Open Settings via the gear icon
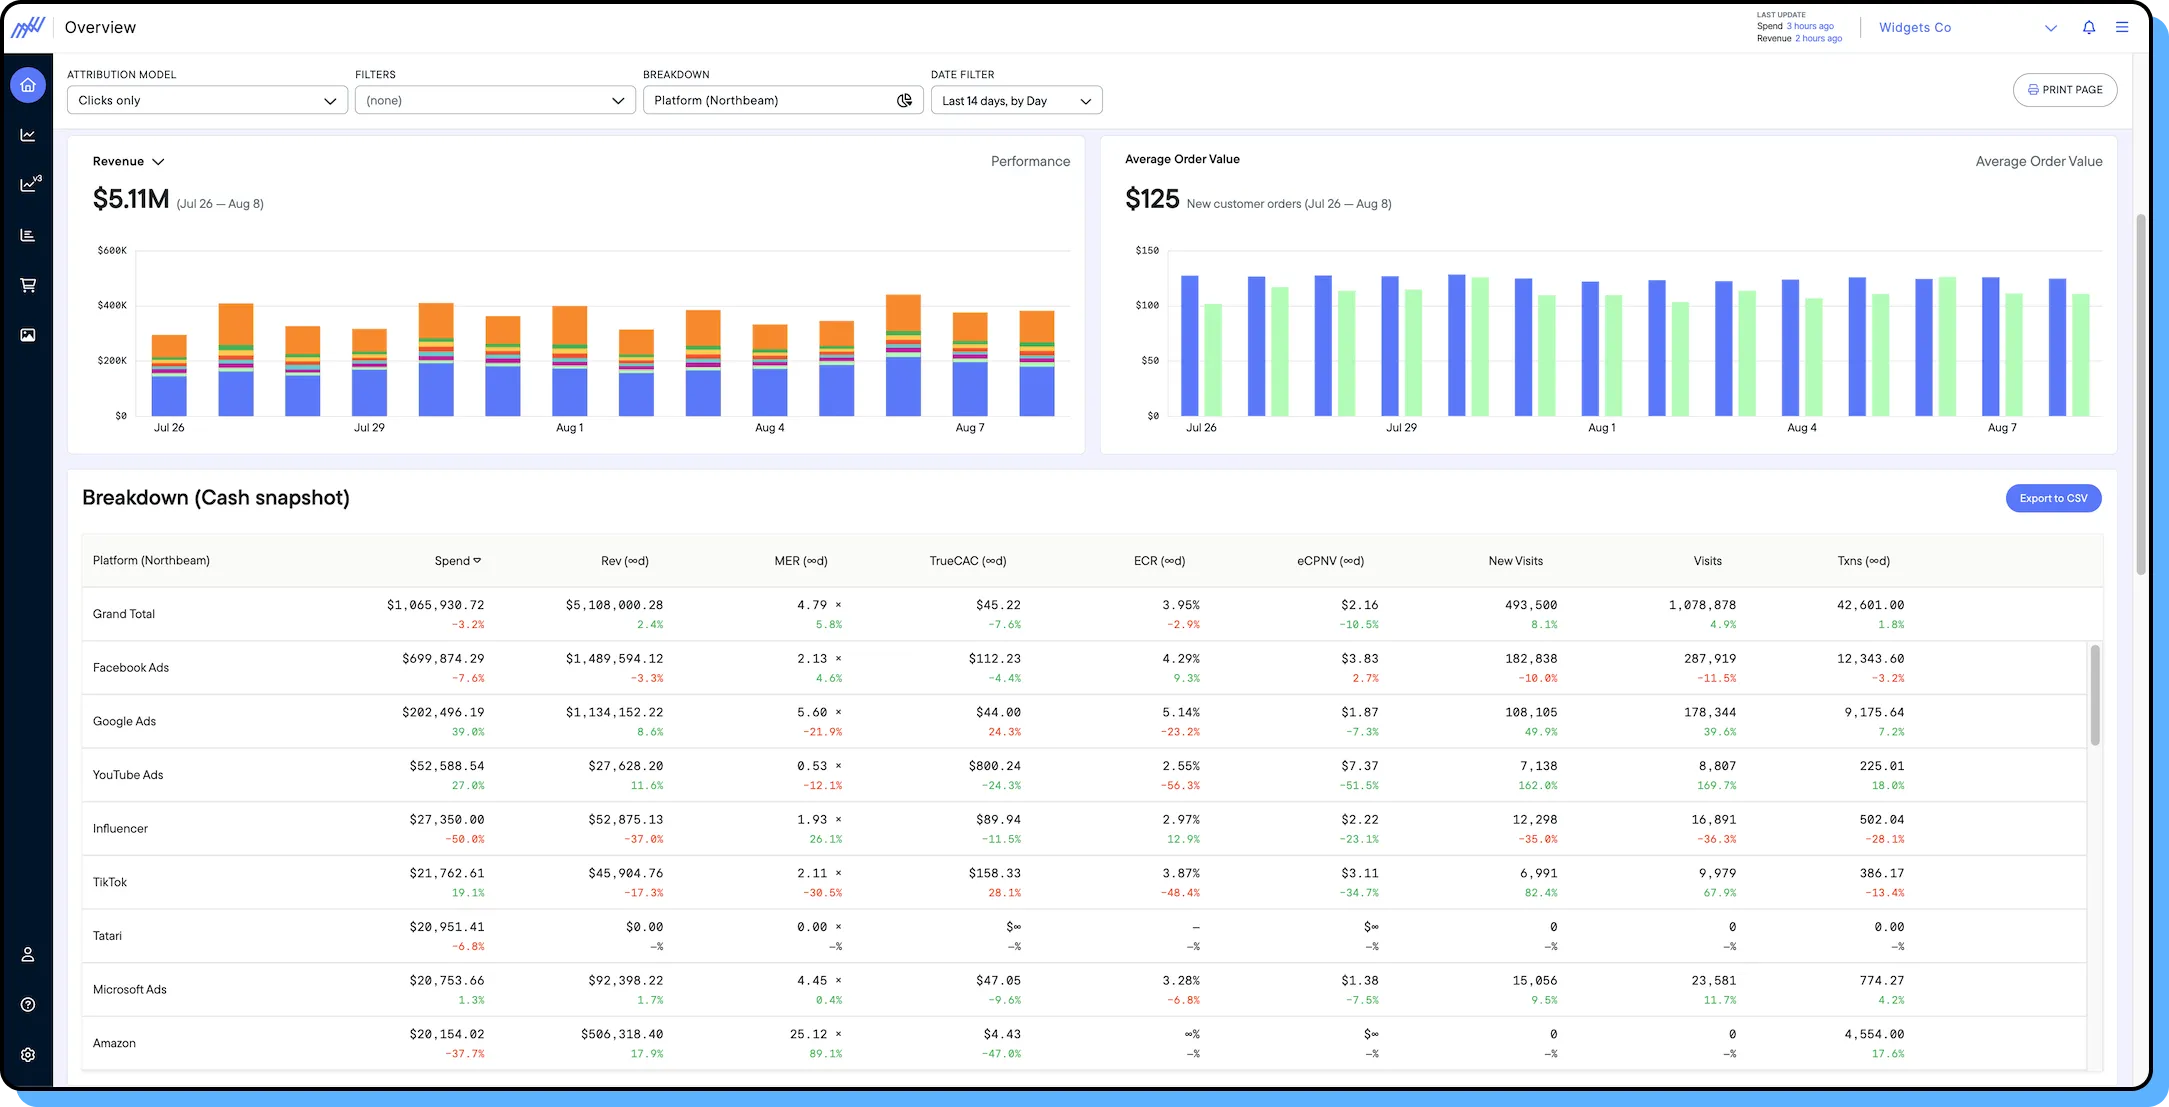Viewport: 2169px width, 1107px height. click(27, 1054)
